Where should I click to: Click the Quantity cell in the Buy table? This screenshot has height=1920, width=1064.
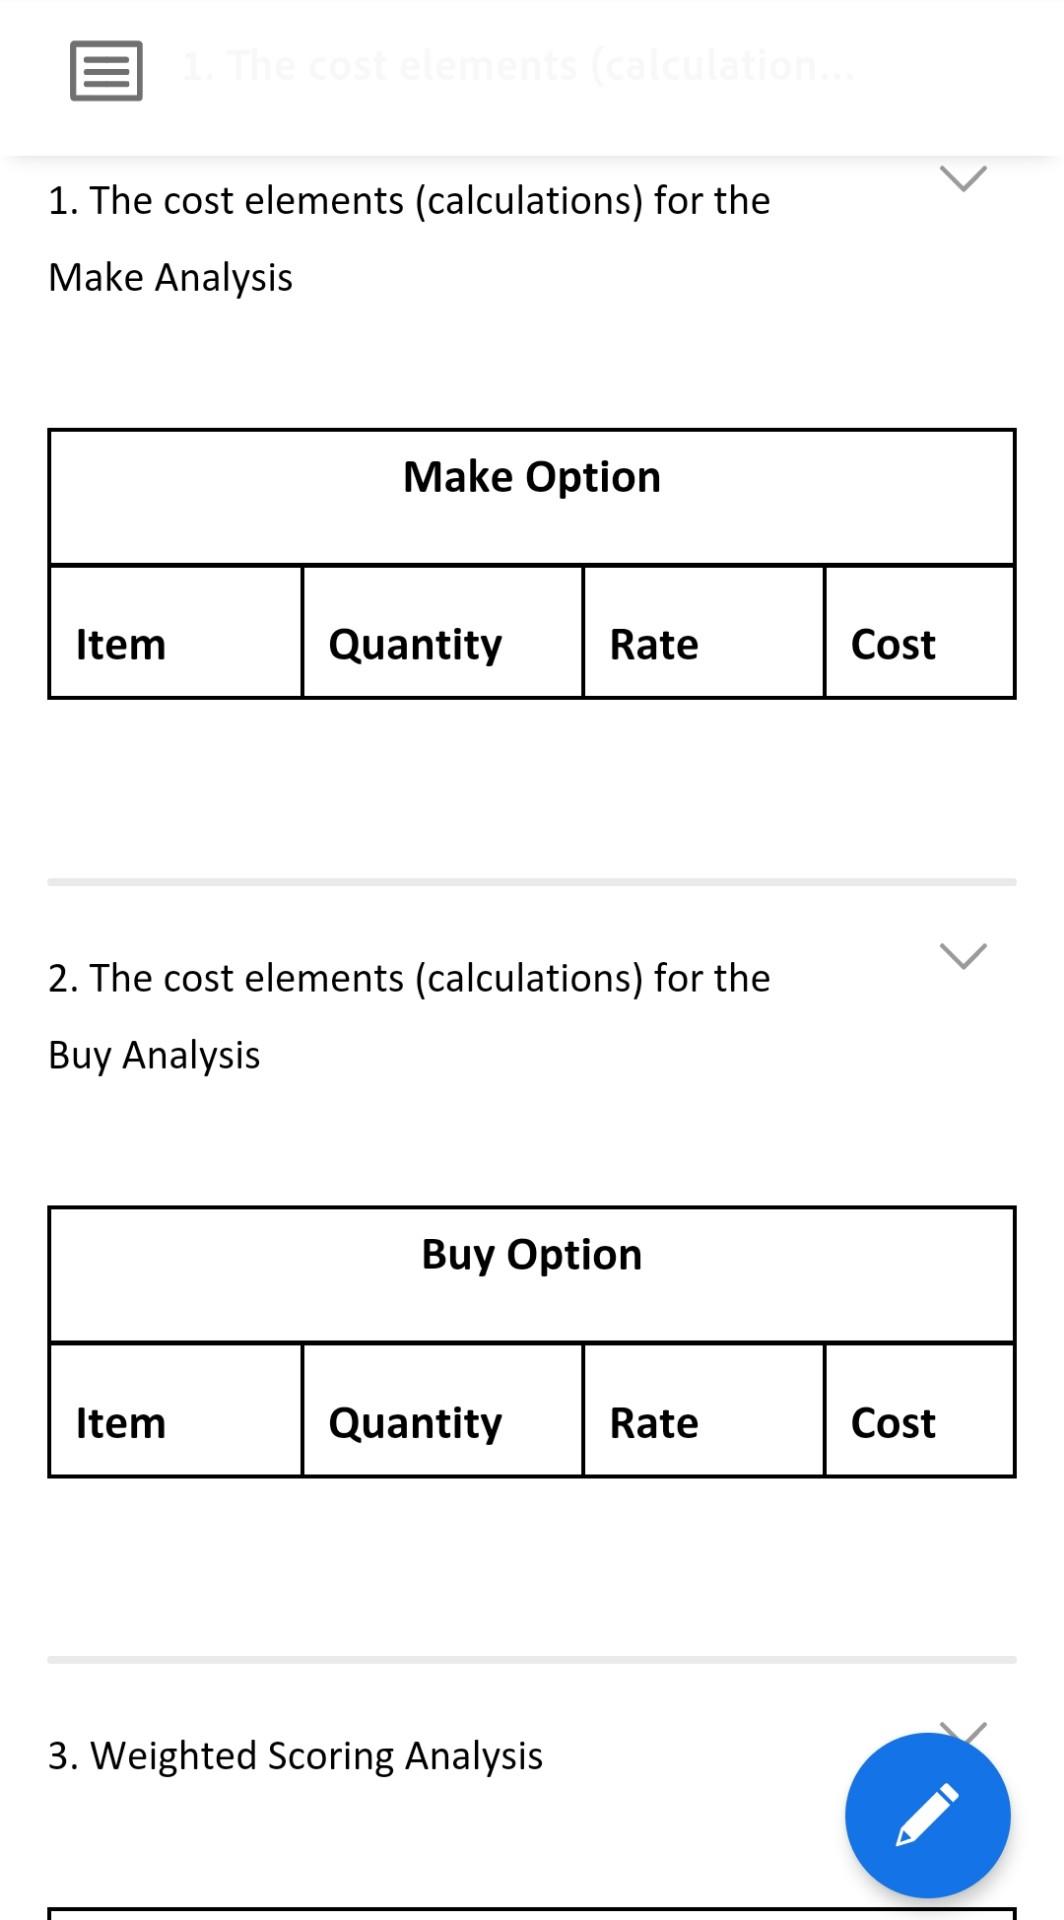pyautogui.click(x=414, y=1423)
